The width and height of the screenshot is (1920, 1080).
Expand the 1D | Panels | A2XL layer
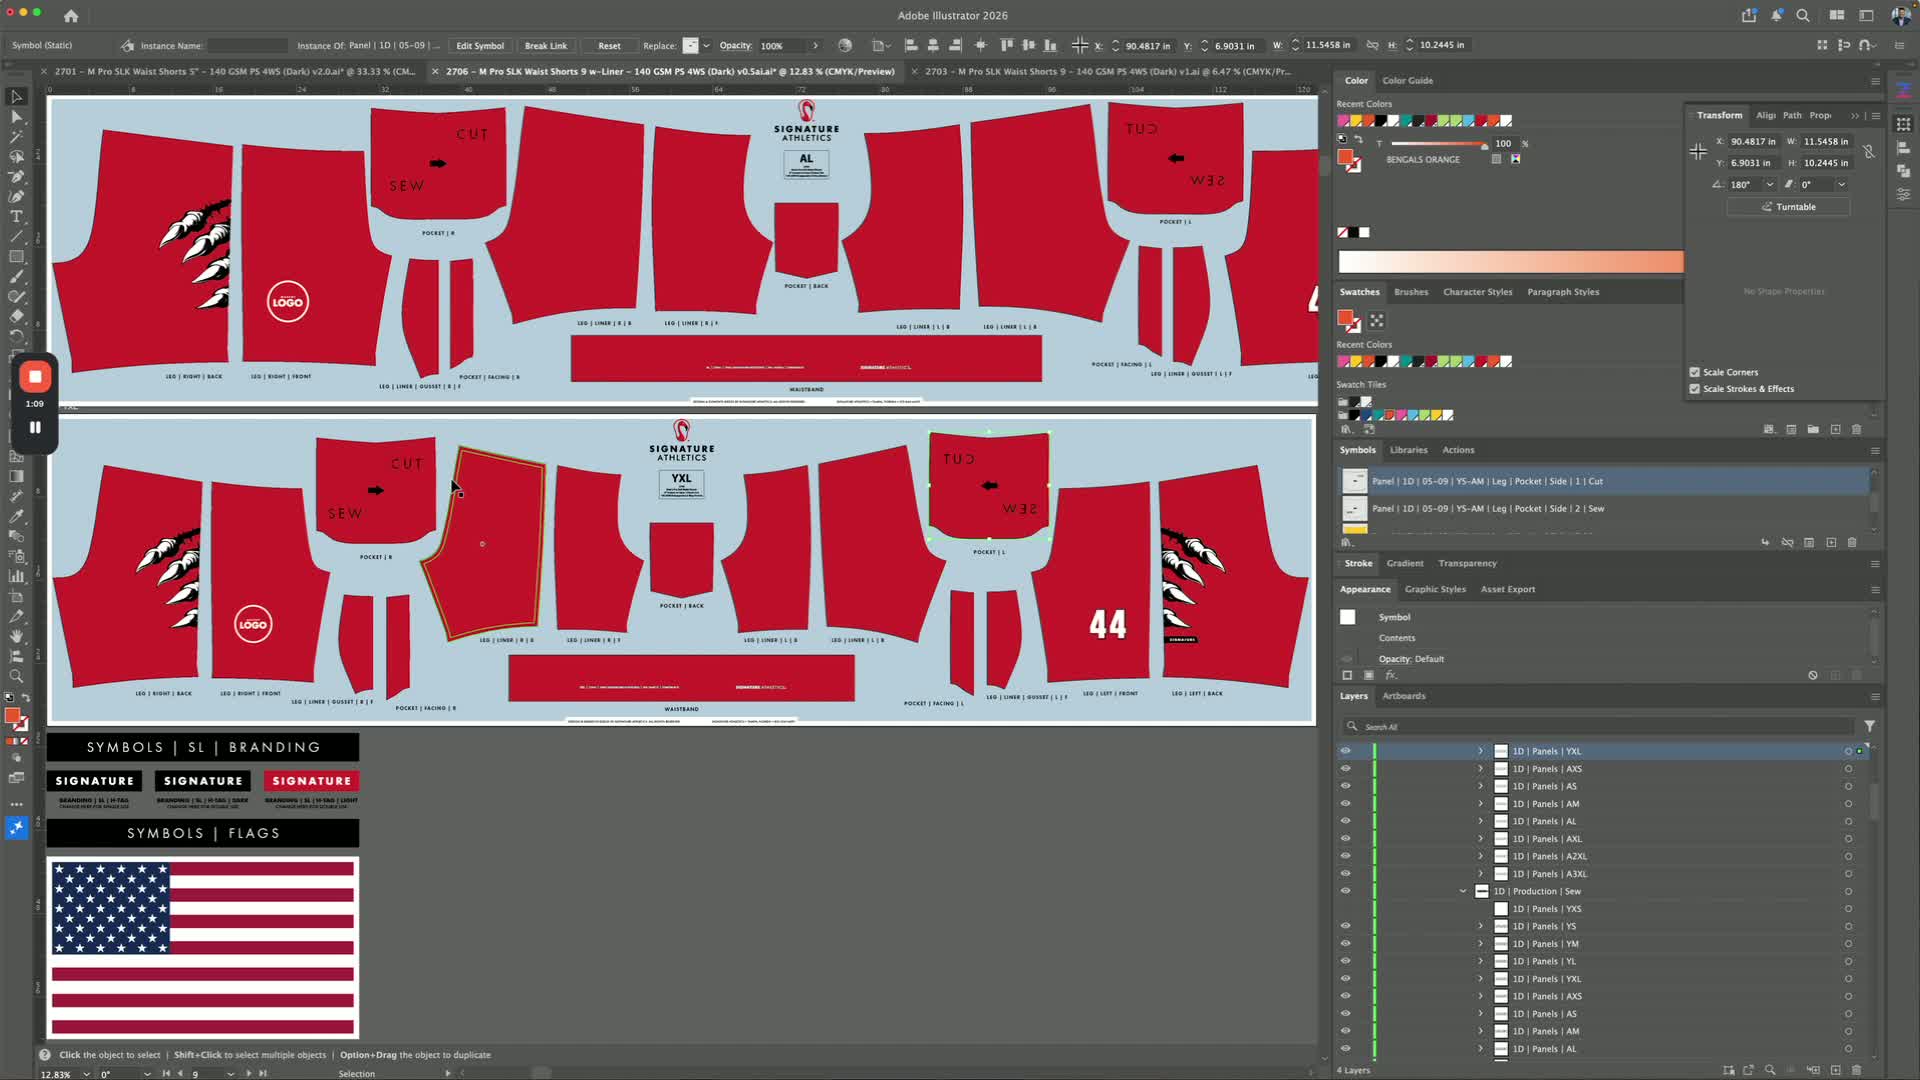tap(1481, 856)
